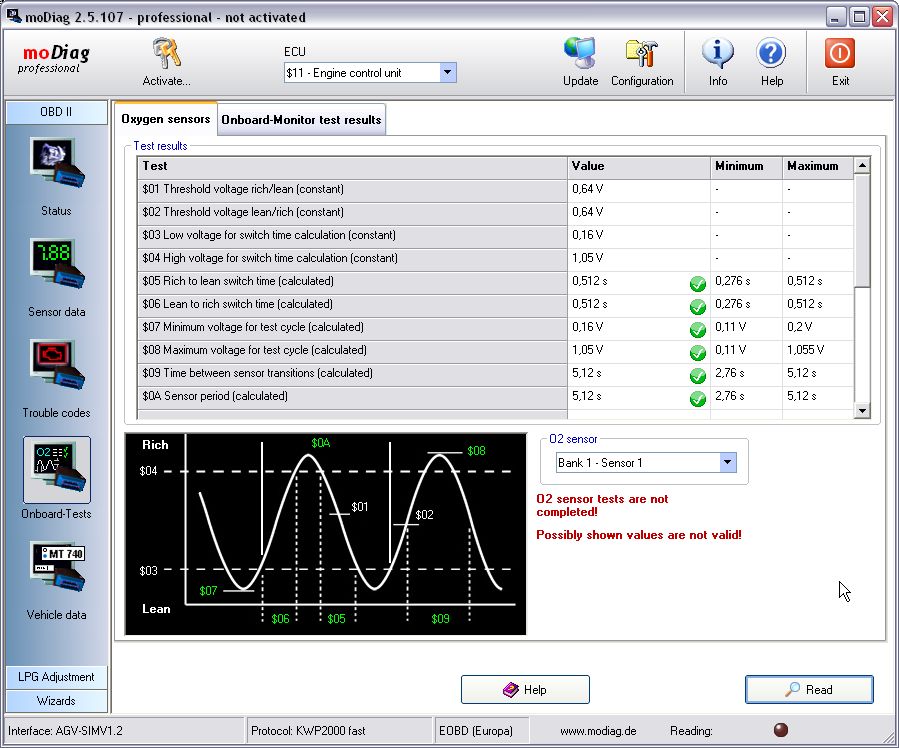This screenshot has height=748, width=899.
Task: Expand the Wizards sidebar section
Action: point(56,701)
